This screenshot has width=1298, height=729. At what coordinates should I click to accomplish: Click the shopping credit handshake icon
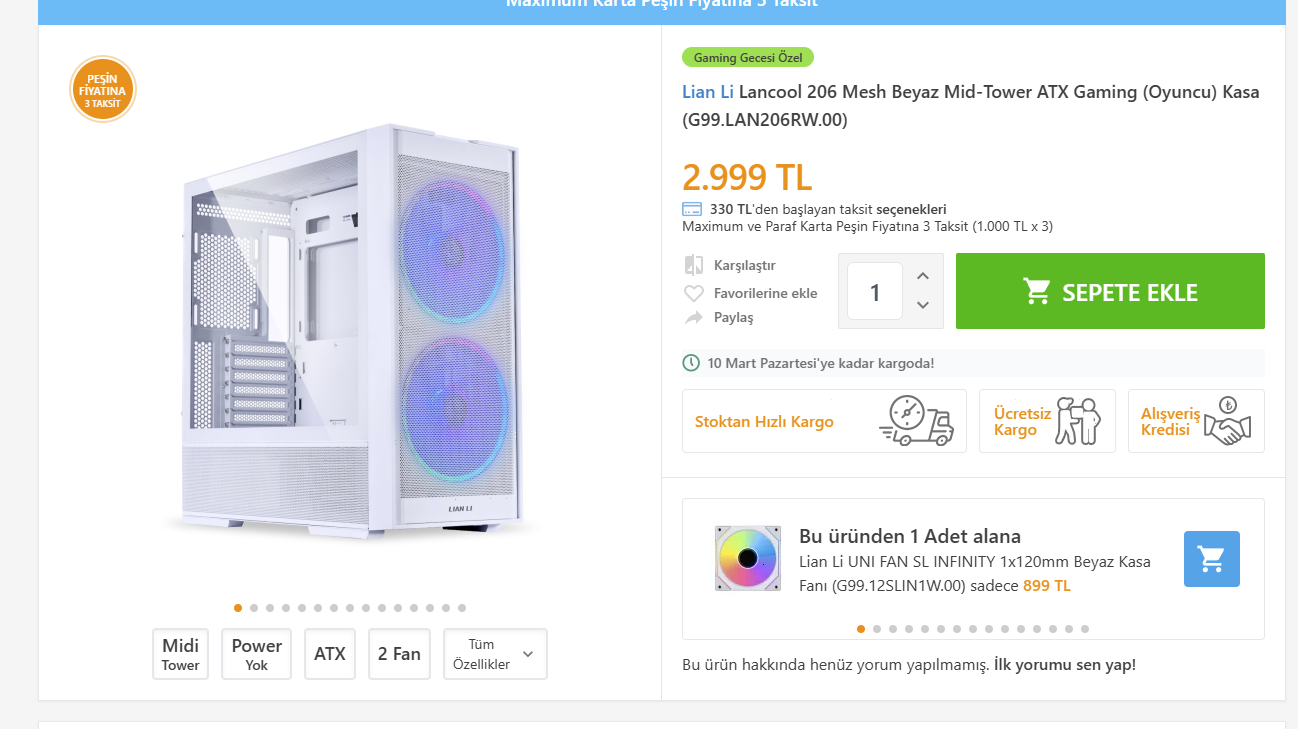1227,421
